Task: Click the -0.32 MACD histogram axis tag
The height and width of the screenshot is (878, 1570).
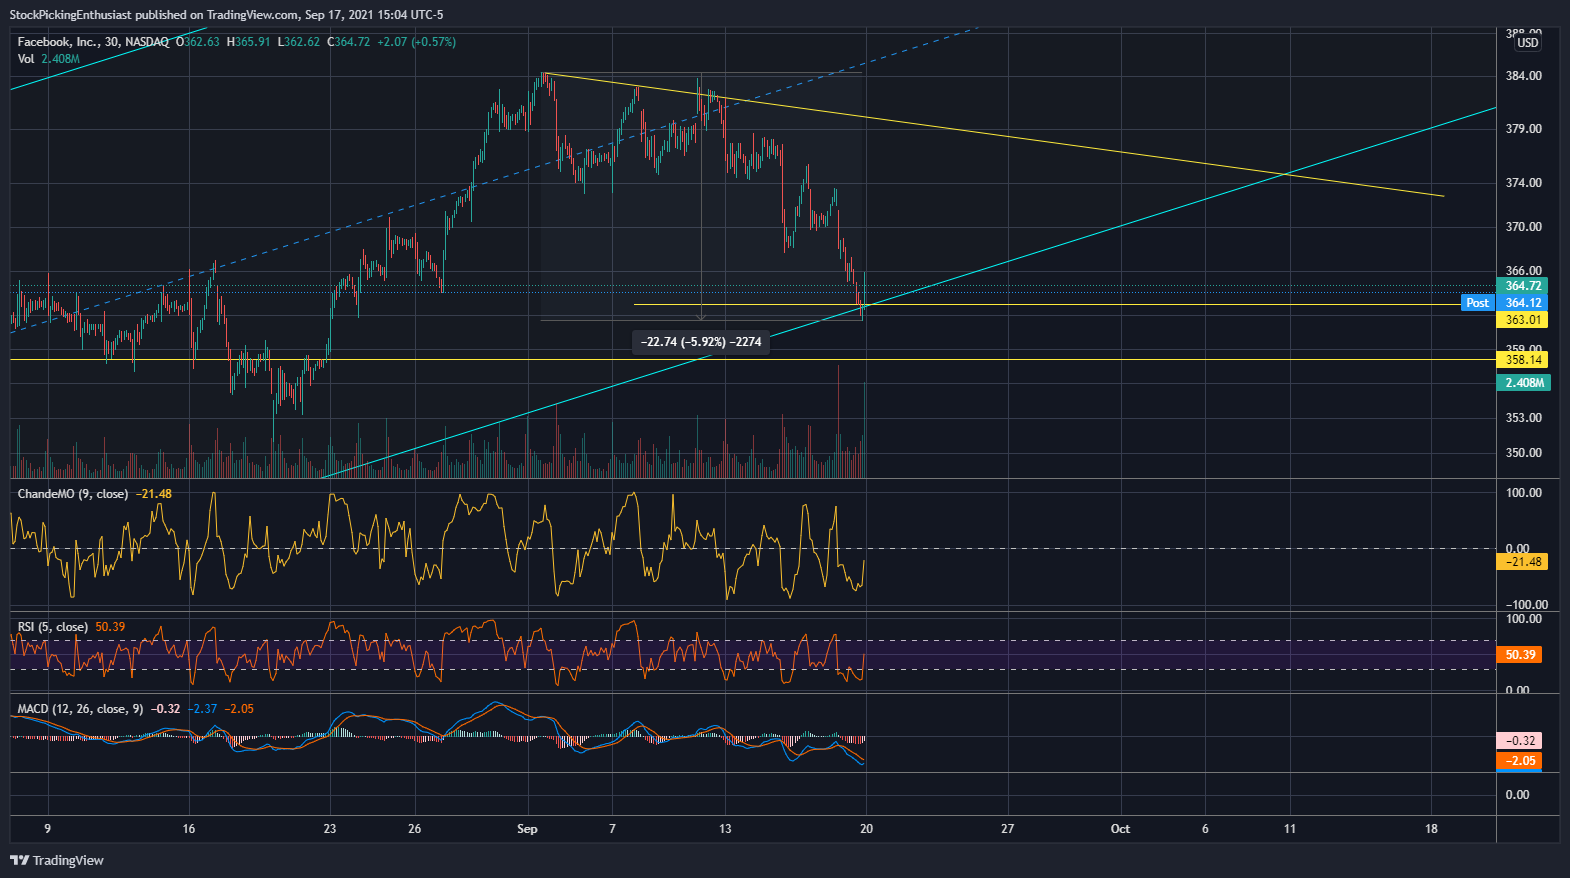Action: coord(1519,741)
